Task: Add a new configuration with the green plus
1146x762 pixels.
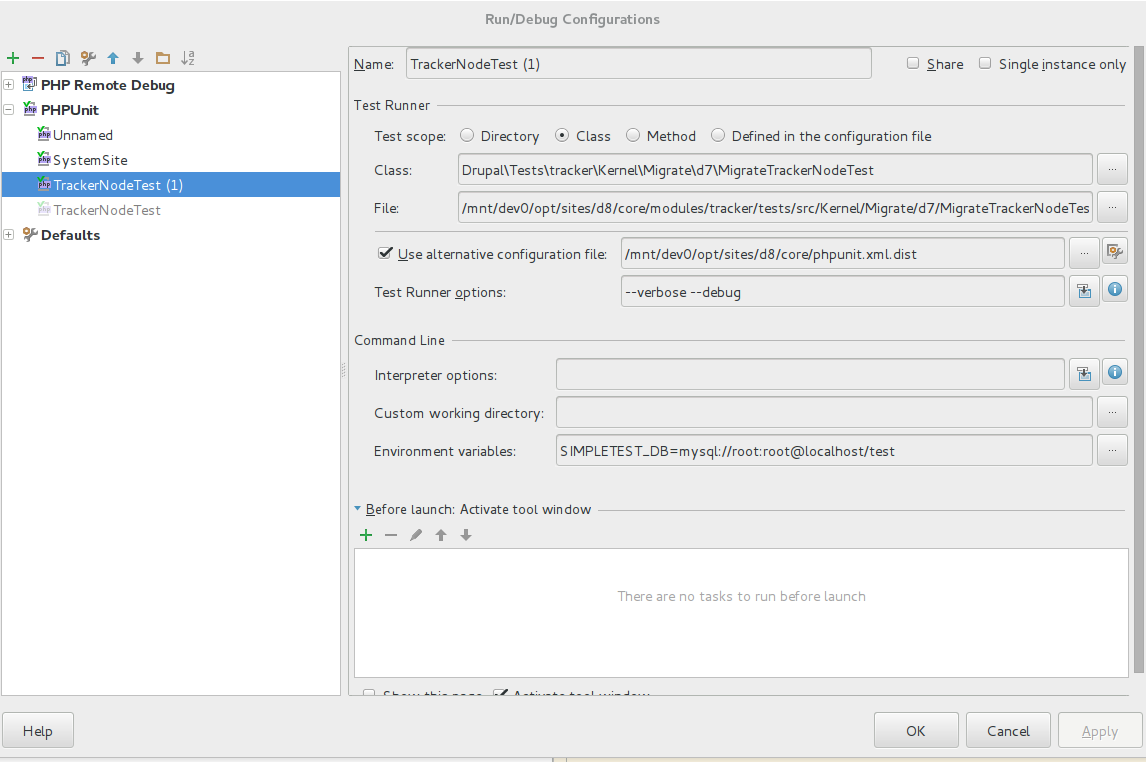Action: pyautogui.click(x=13, y=58)
